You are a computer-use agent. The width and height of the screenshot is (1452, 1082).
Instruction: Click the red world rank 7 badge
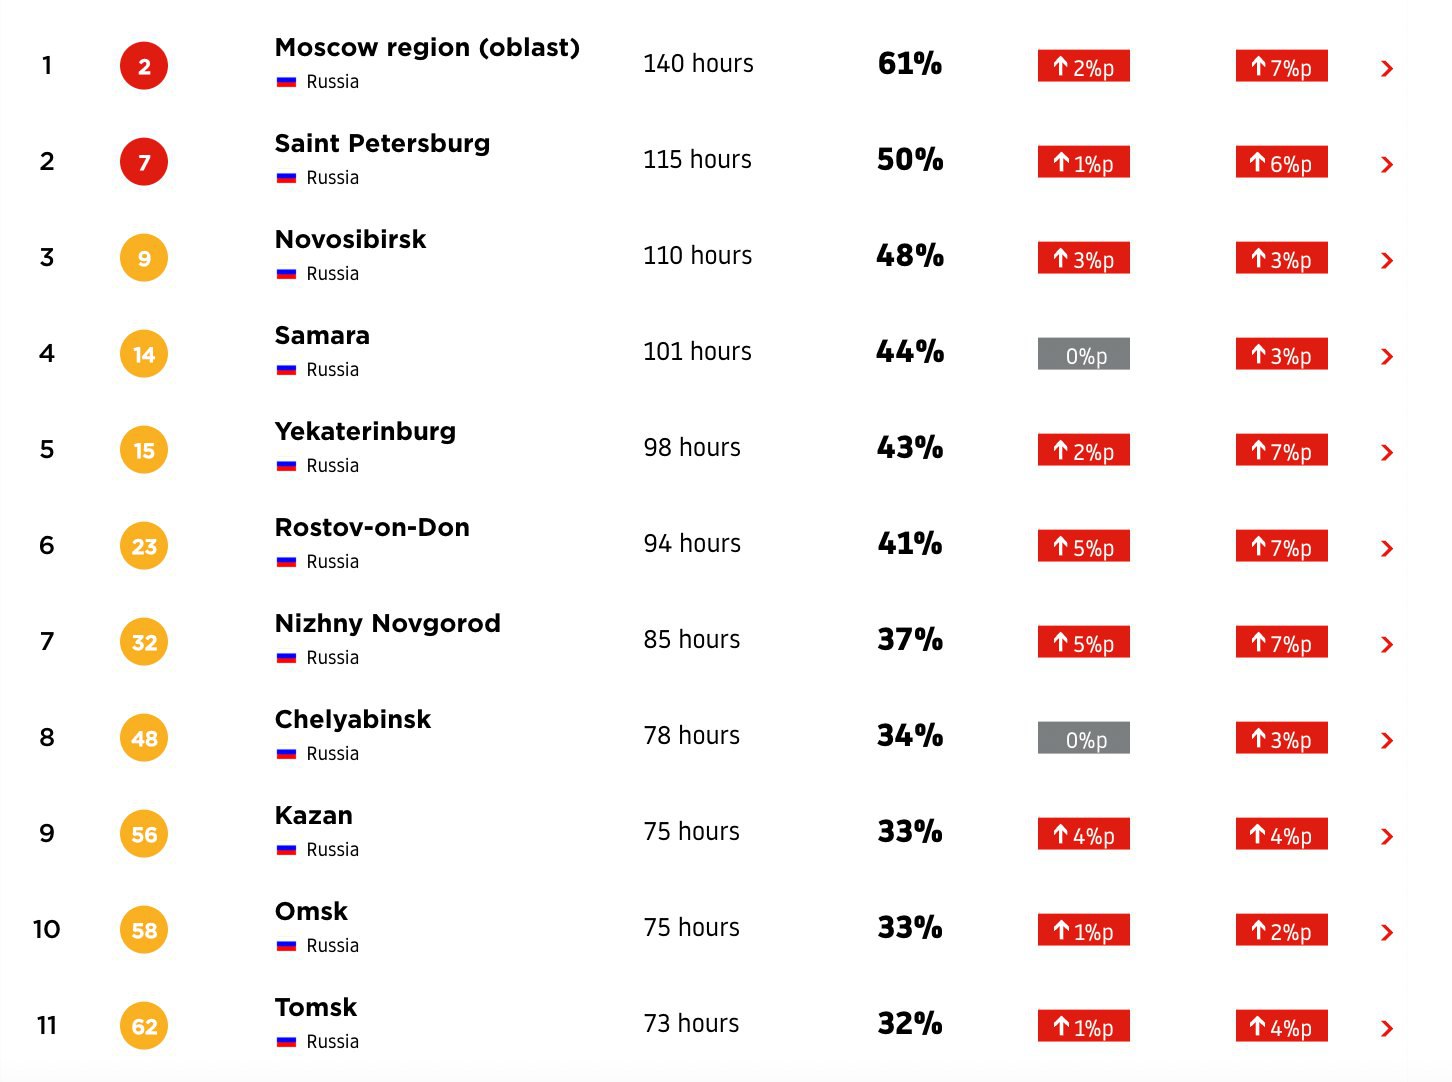(144, 162)
